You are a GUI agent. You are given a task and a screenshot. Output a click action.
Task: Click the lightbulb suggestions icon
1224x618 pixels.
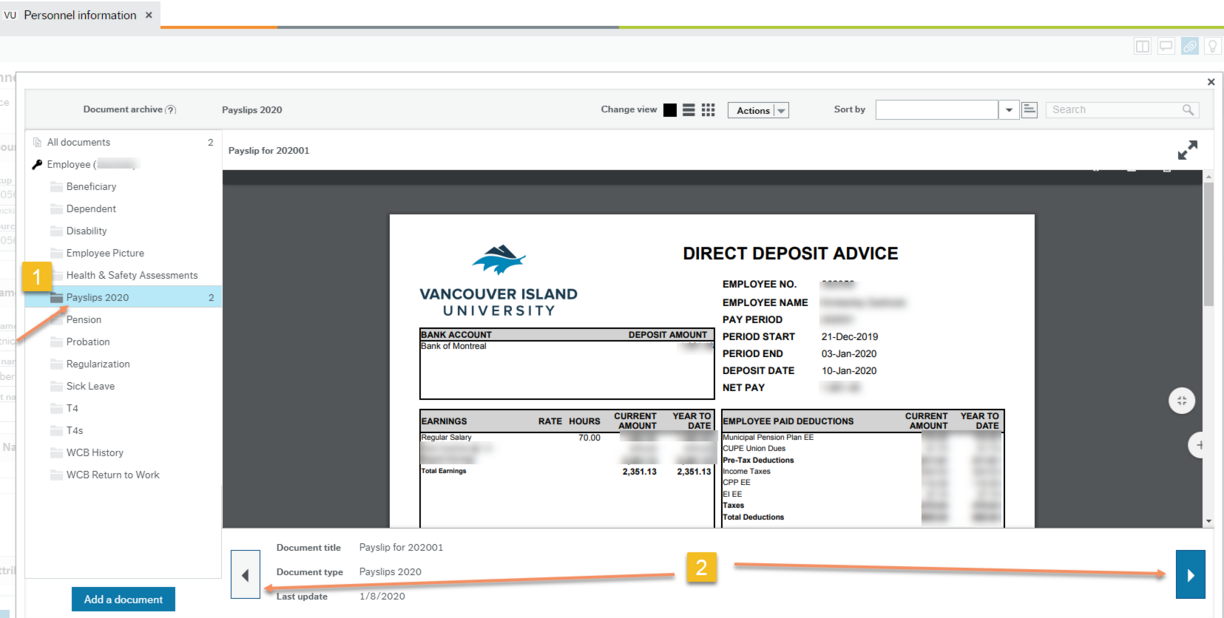[1211, 45]
